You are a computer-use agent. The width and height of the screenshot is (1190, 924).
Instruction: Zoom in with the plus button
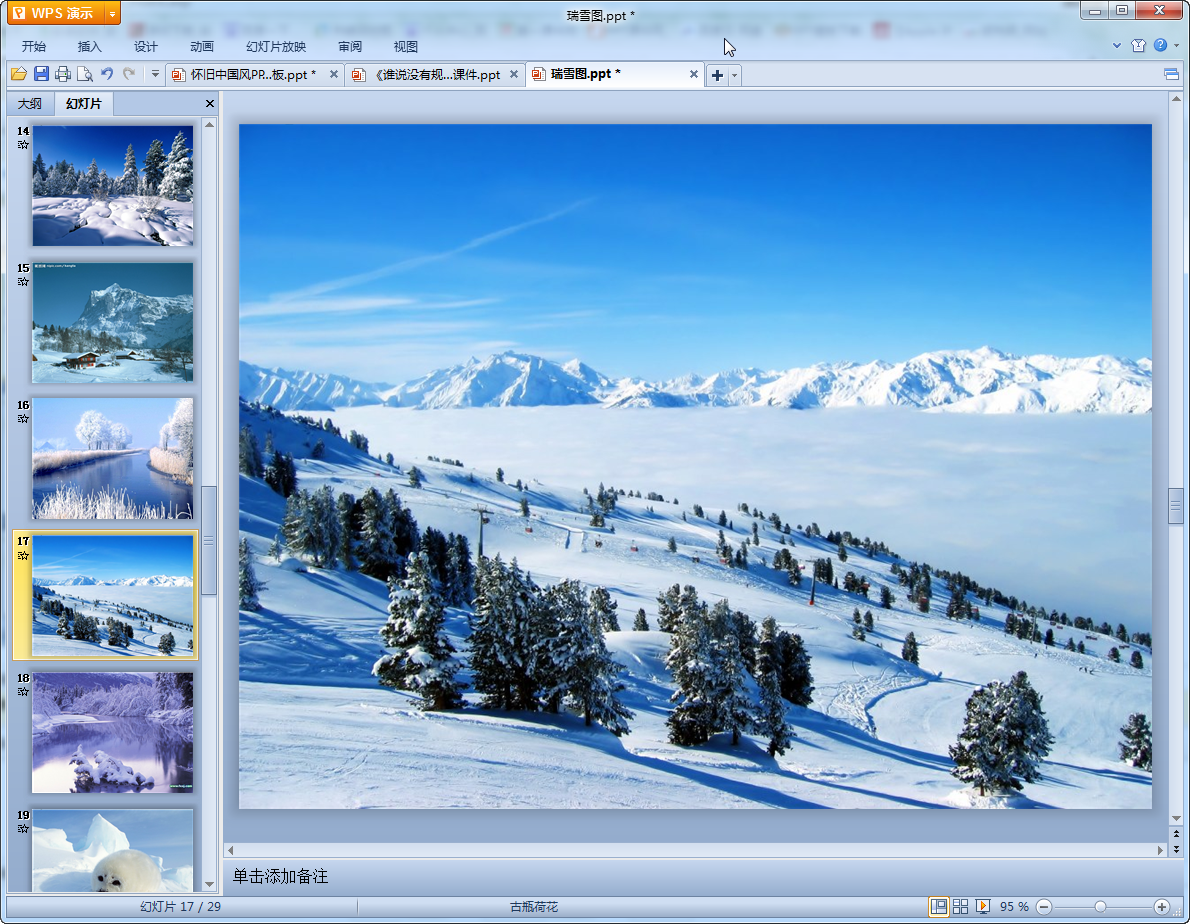(x=1162, y=907)
